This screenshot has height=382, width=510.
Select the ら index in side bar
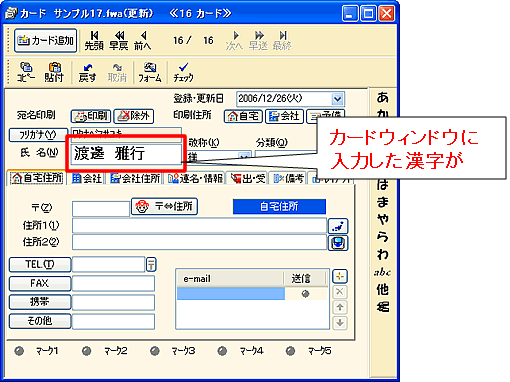pyautogui.click(x=382, y=237)
